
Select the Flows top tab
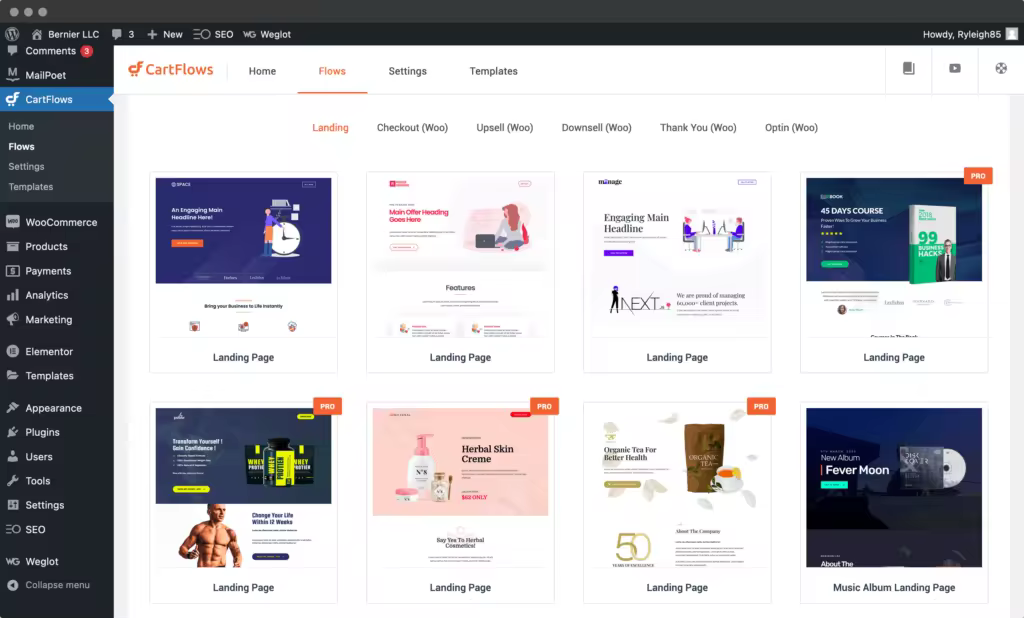click(x=332, y=71)
